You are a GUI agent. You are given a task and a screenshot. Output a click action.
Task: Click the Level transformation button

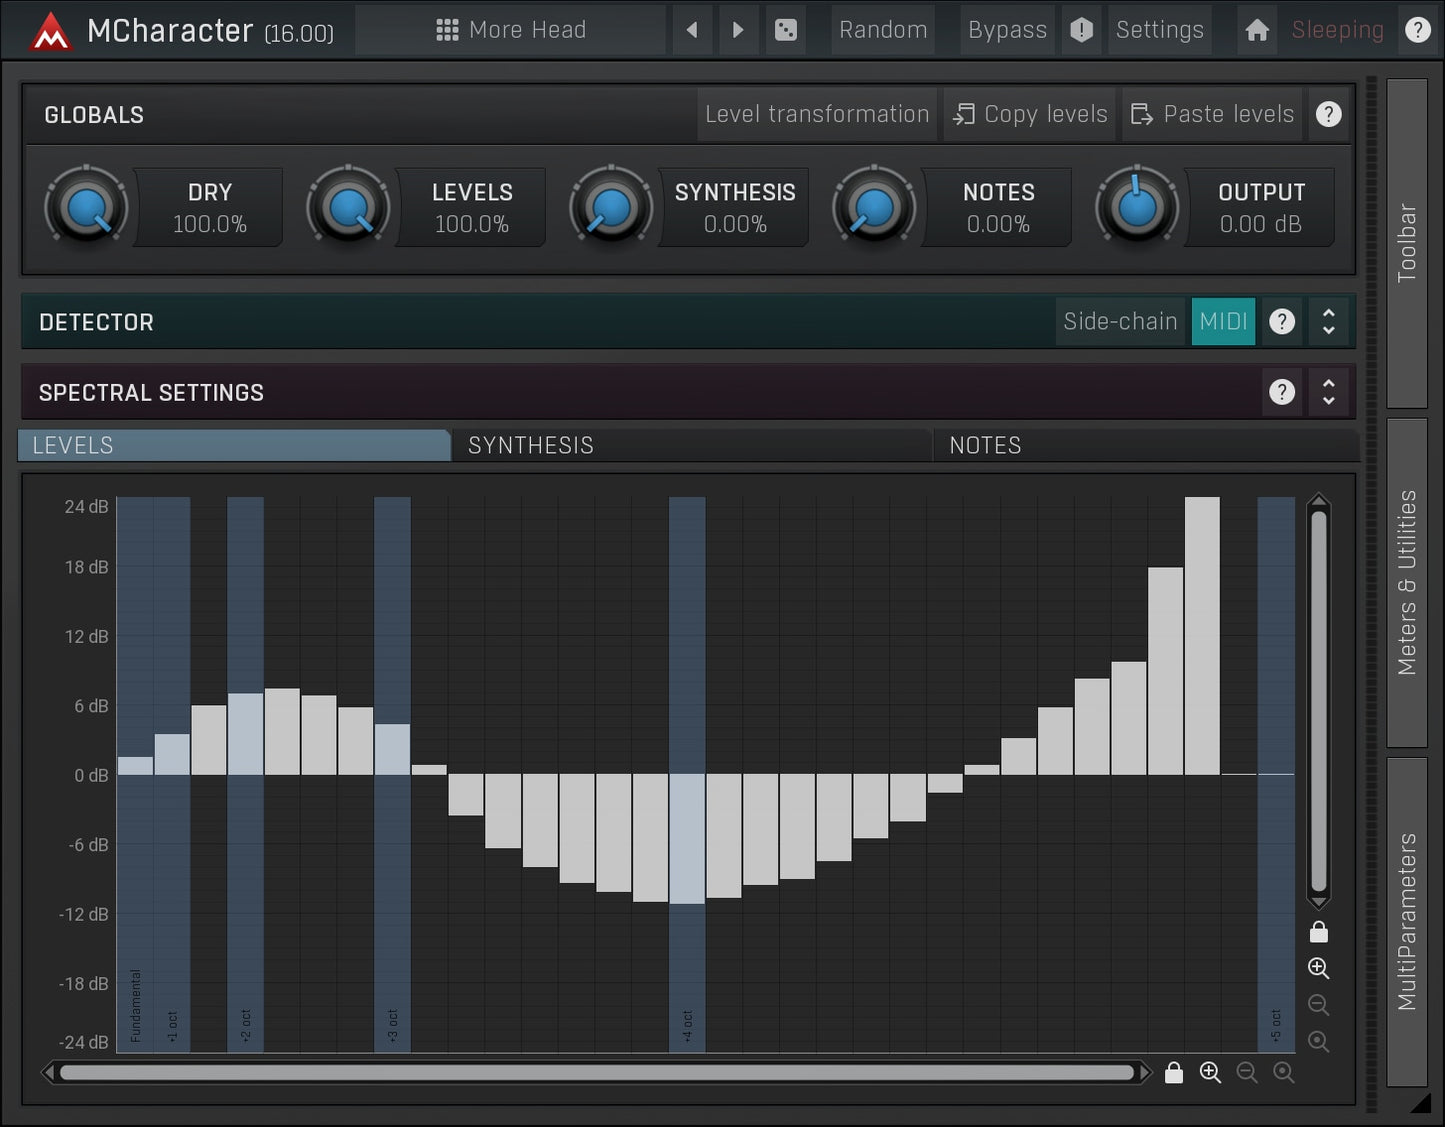[816, 114]
